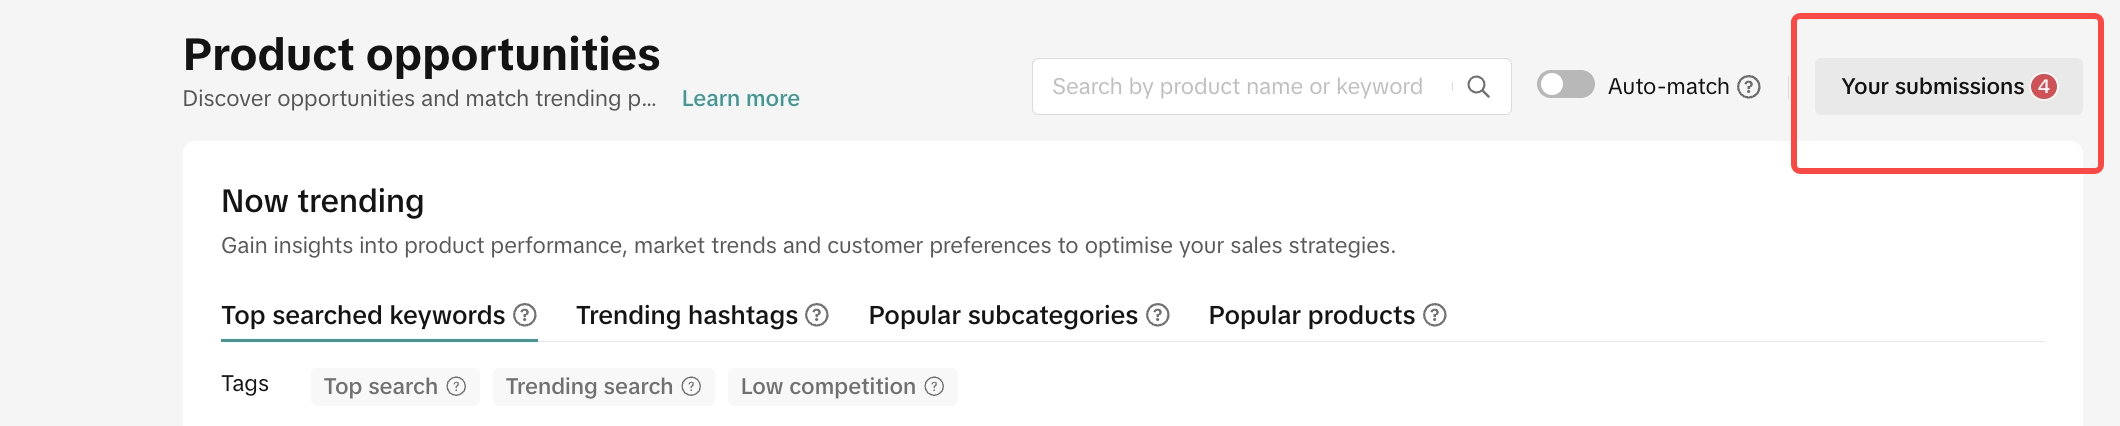Screen dimensions: 2120x426
Task: Click help icon beside Top searched keywords
Action: tap(525, 315)
